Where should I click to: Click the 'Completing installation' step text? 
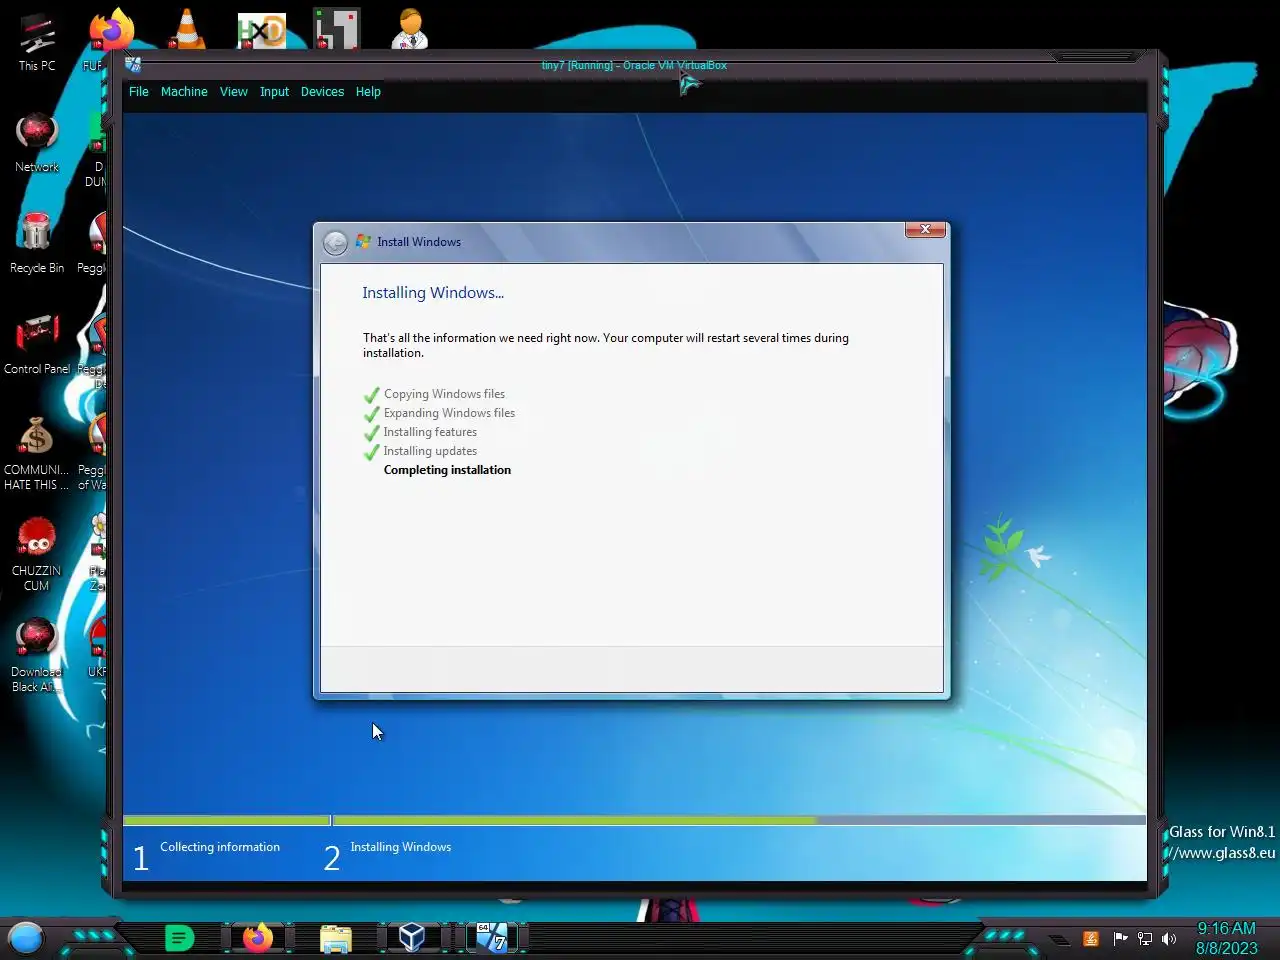click(x=447, y=470)
